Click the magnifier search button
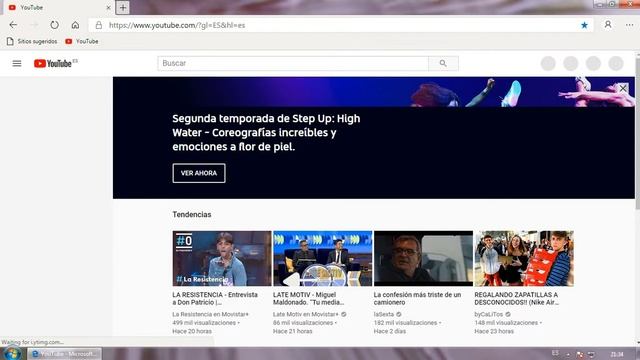This screenshot has width=640, height=360. [x=443, y=63]
